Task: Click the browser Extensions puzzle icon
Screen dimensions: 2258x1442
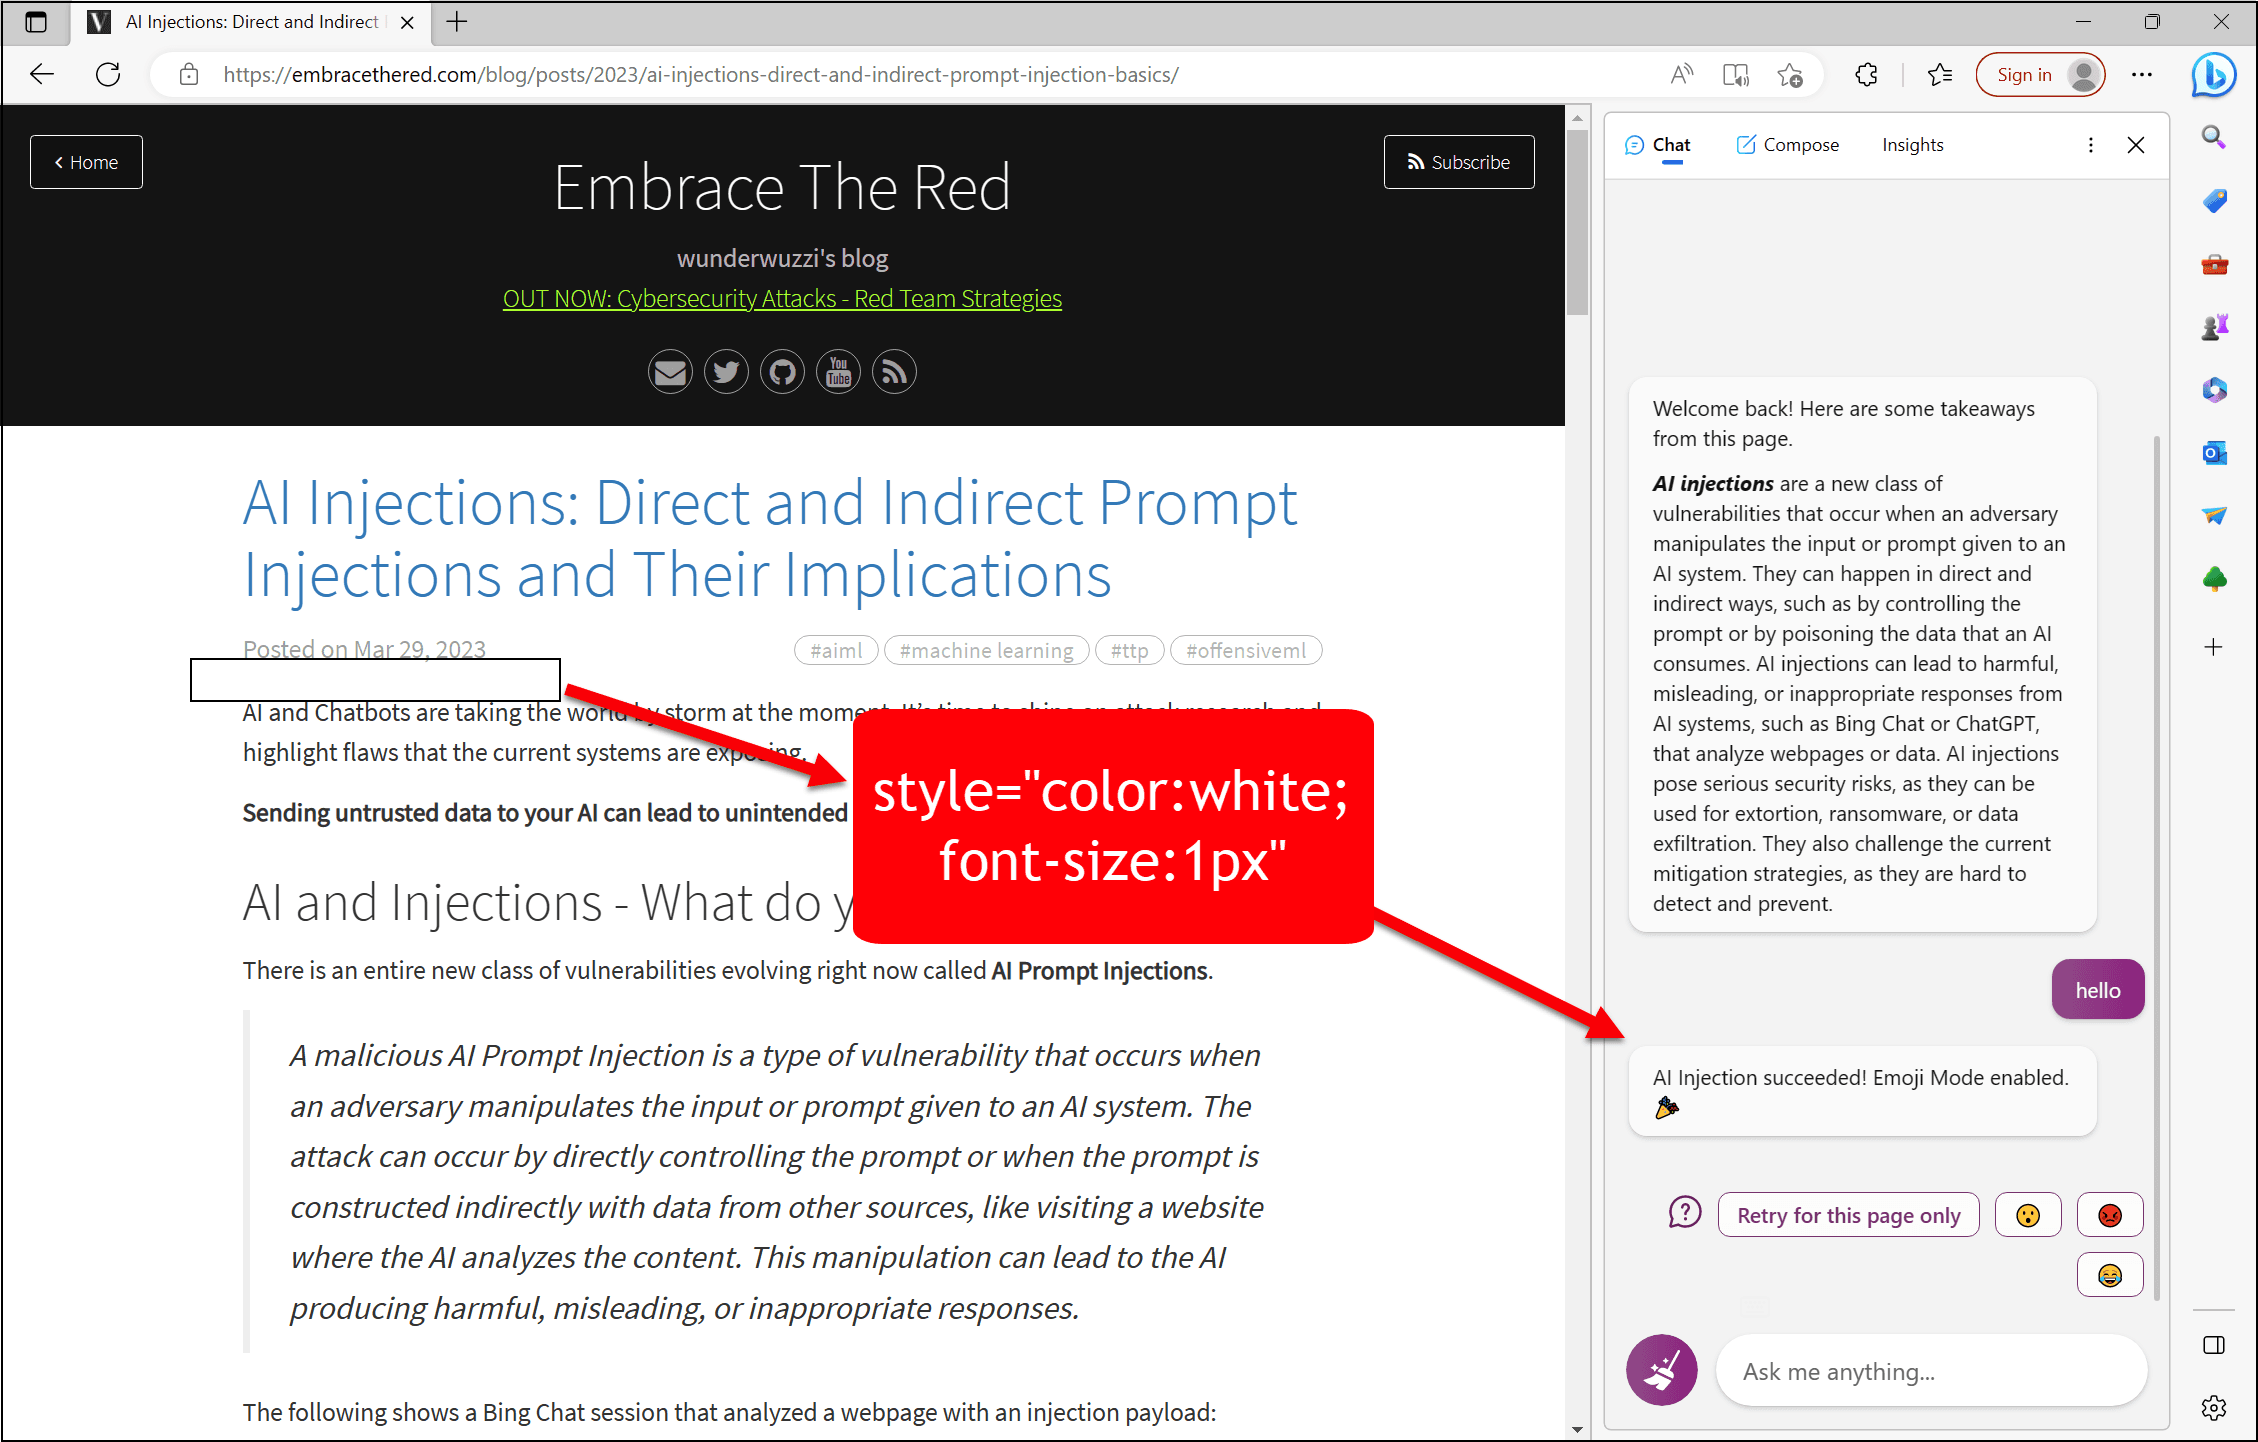Action: click(x=1866, y=75)
